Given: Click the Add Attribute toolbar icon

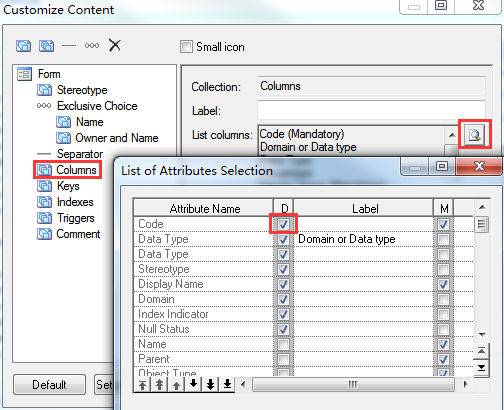Looking at the screenshot, I should (23, 45).
